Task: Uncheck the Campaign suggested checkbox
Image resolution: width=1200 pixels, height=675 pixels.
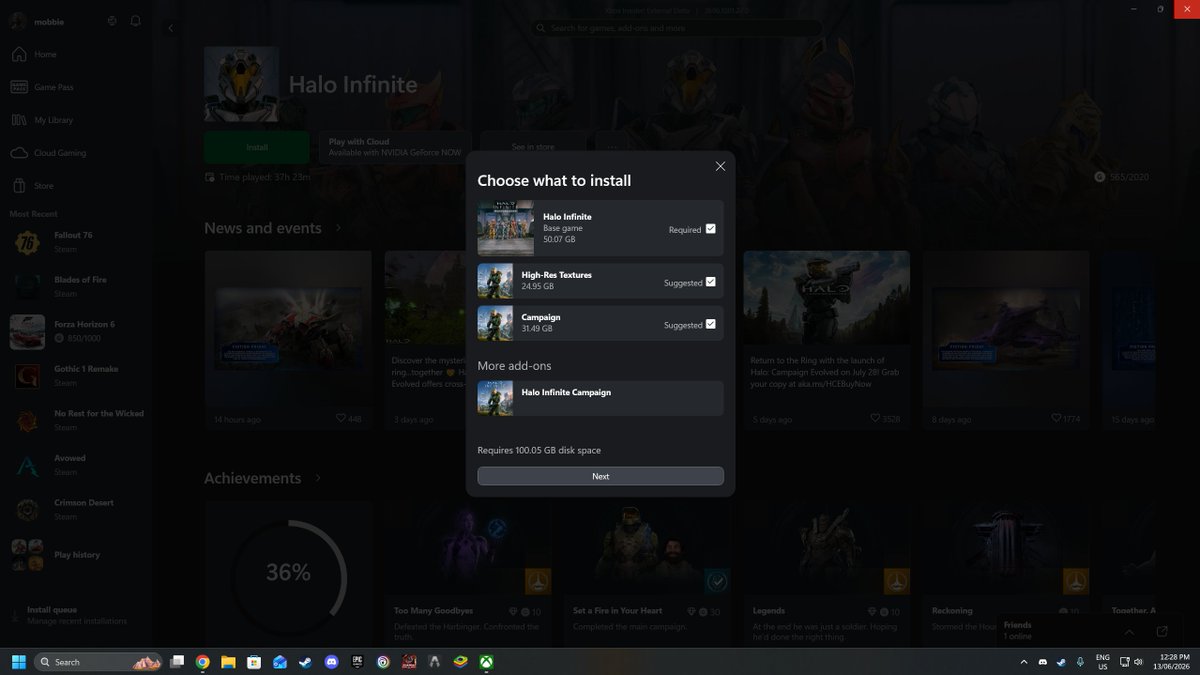Action: tap(711, 324)
